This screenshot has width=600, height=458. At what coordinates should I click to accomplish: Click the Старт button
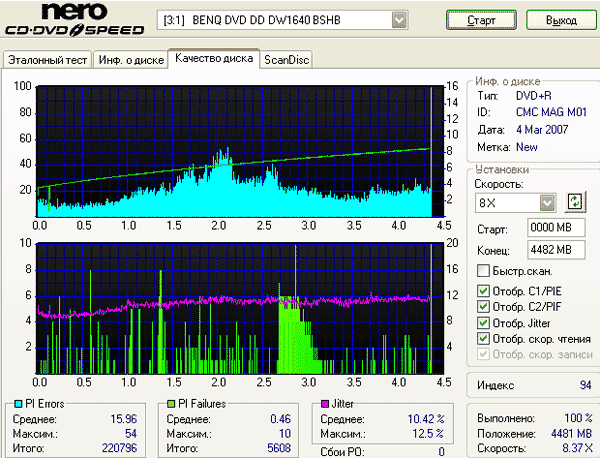tap(481, 20)
